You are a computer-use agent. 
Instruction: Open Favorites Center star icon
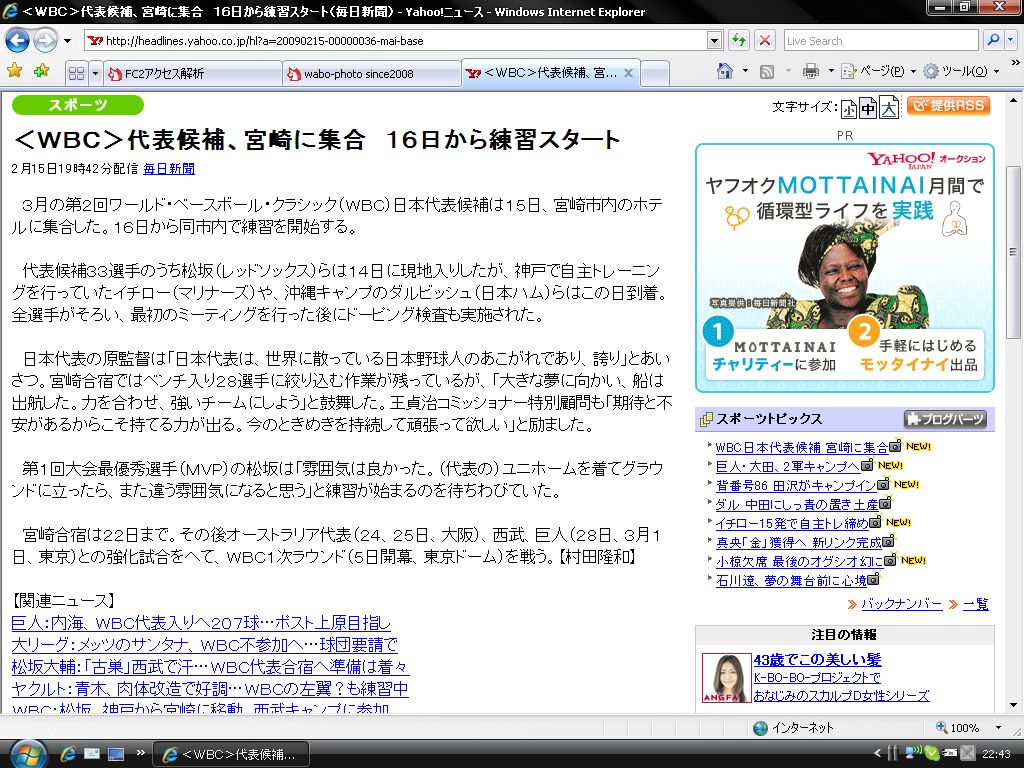point(14,71)
